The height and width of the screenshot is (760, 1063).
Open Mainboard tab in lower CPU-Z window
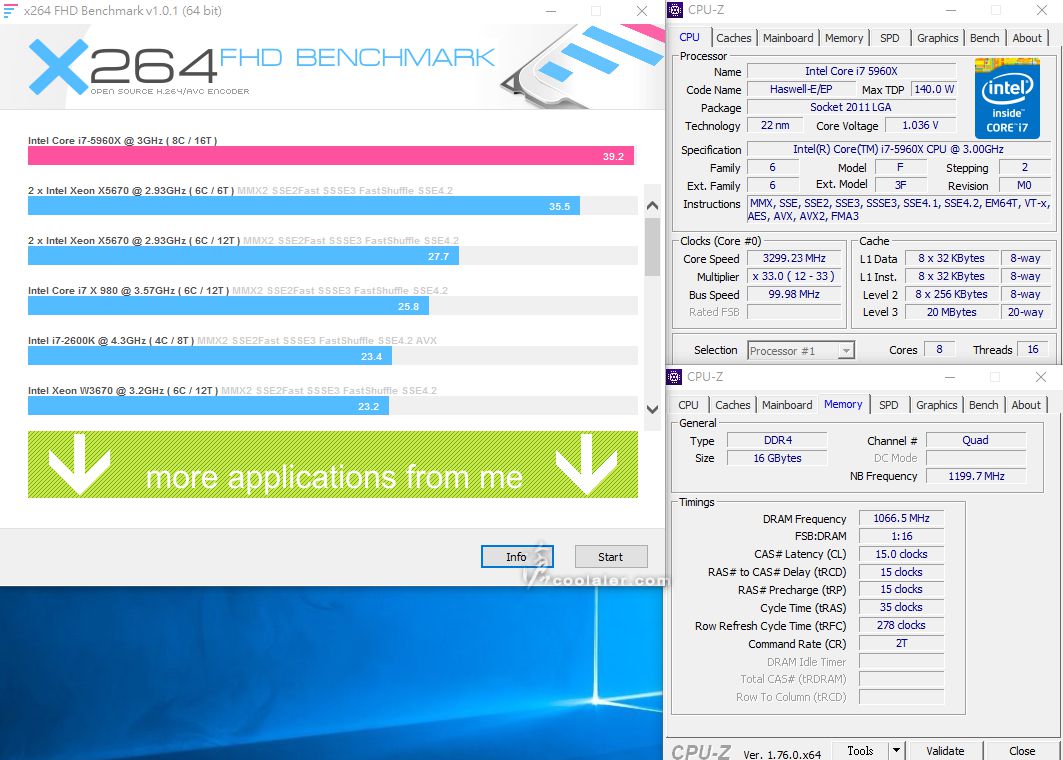787,405
